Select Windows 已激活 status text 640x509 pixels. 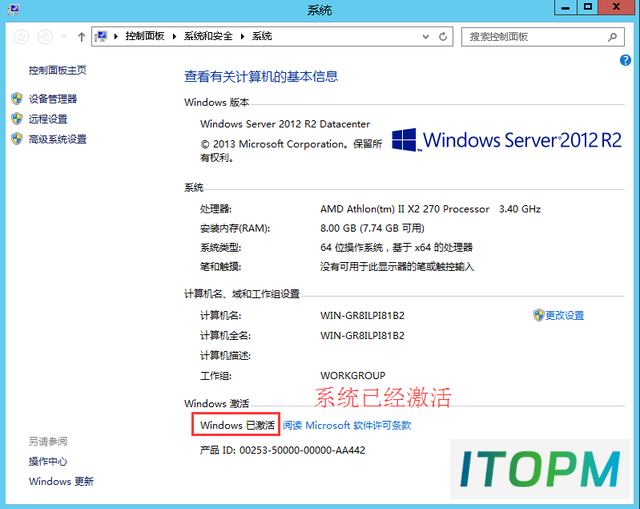237,425
